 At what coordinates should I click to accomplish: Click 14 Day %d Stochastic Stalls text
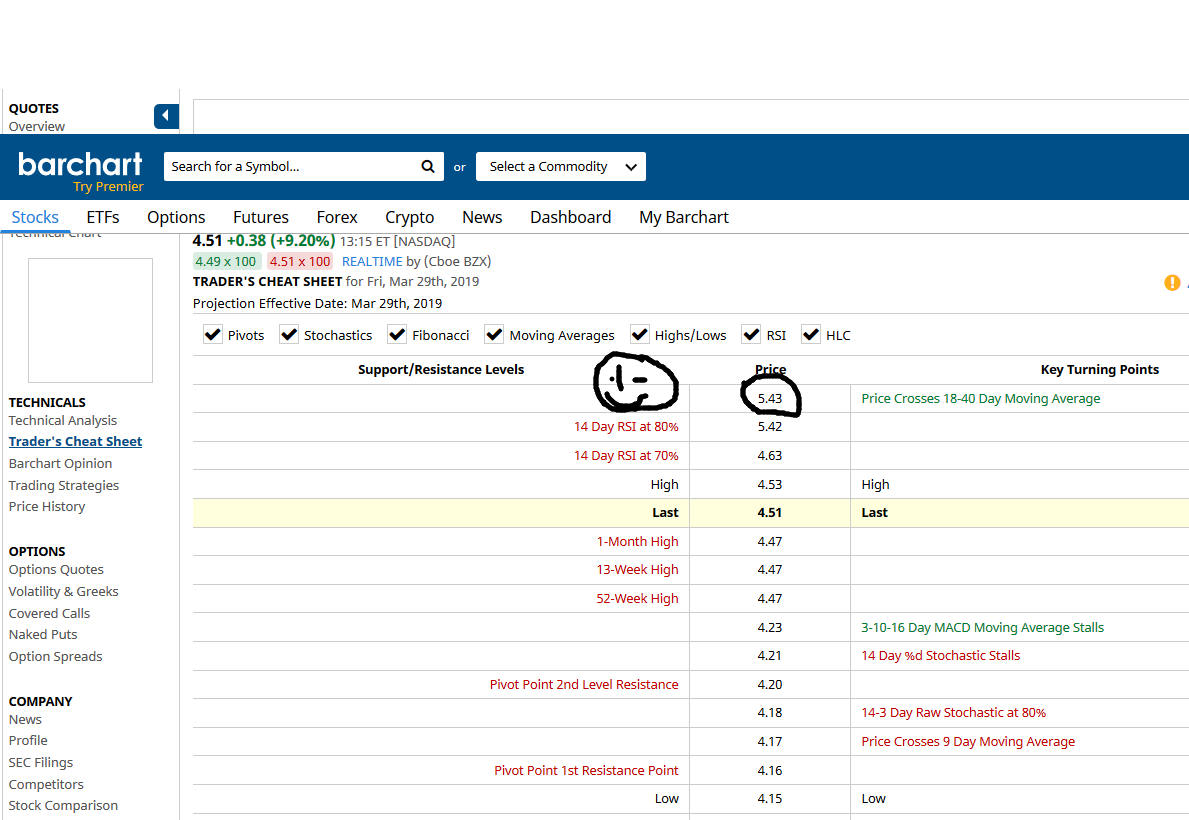(x=940, y=655)
